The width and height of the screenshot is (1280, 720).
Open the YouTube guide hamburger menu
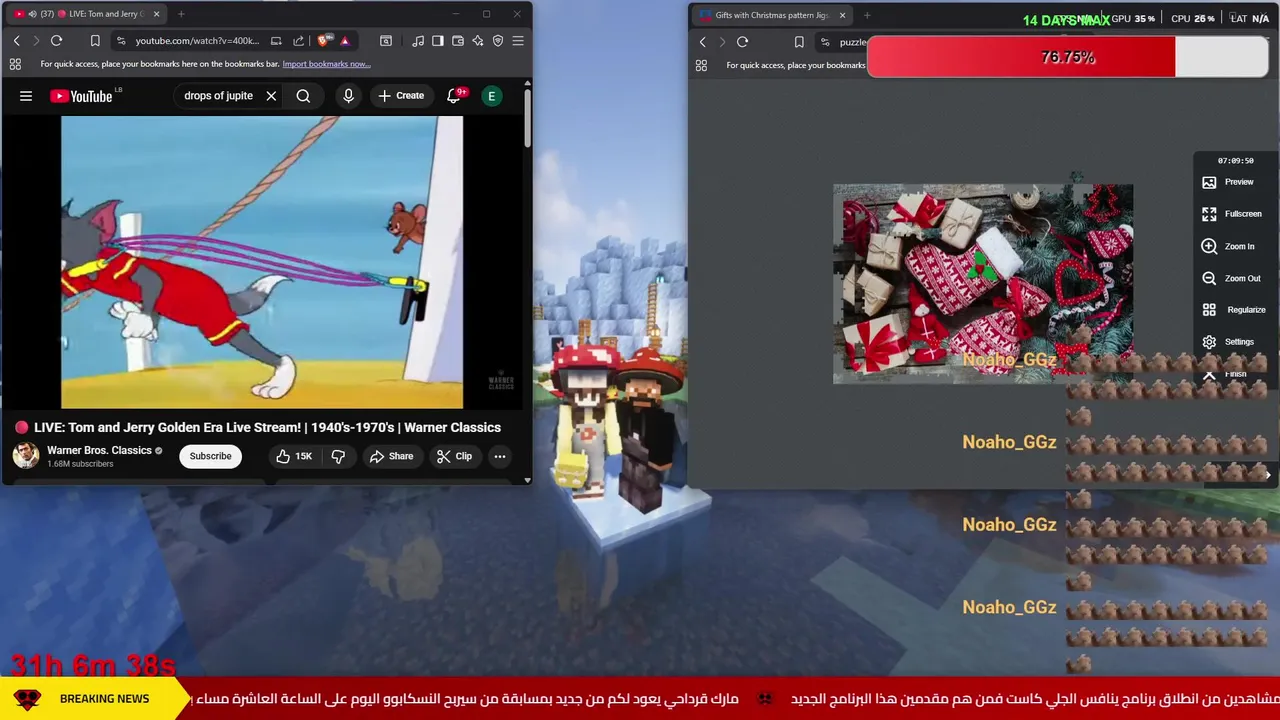click(x=26, y=96)
